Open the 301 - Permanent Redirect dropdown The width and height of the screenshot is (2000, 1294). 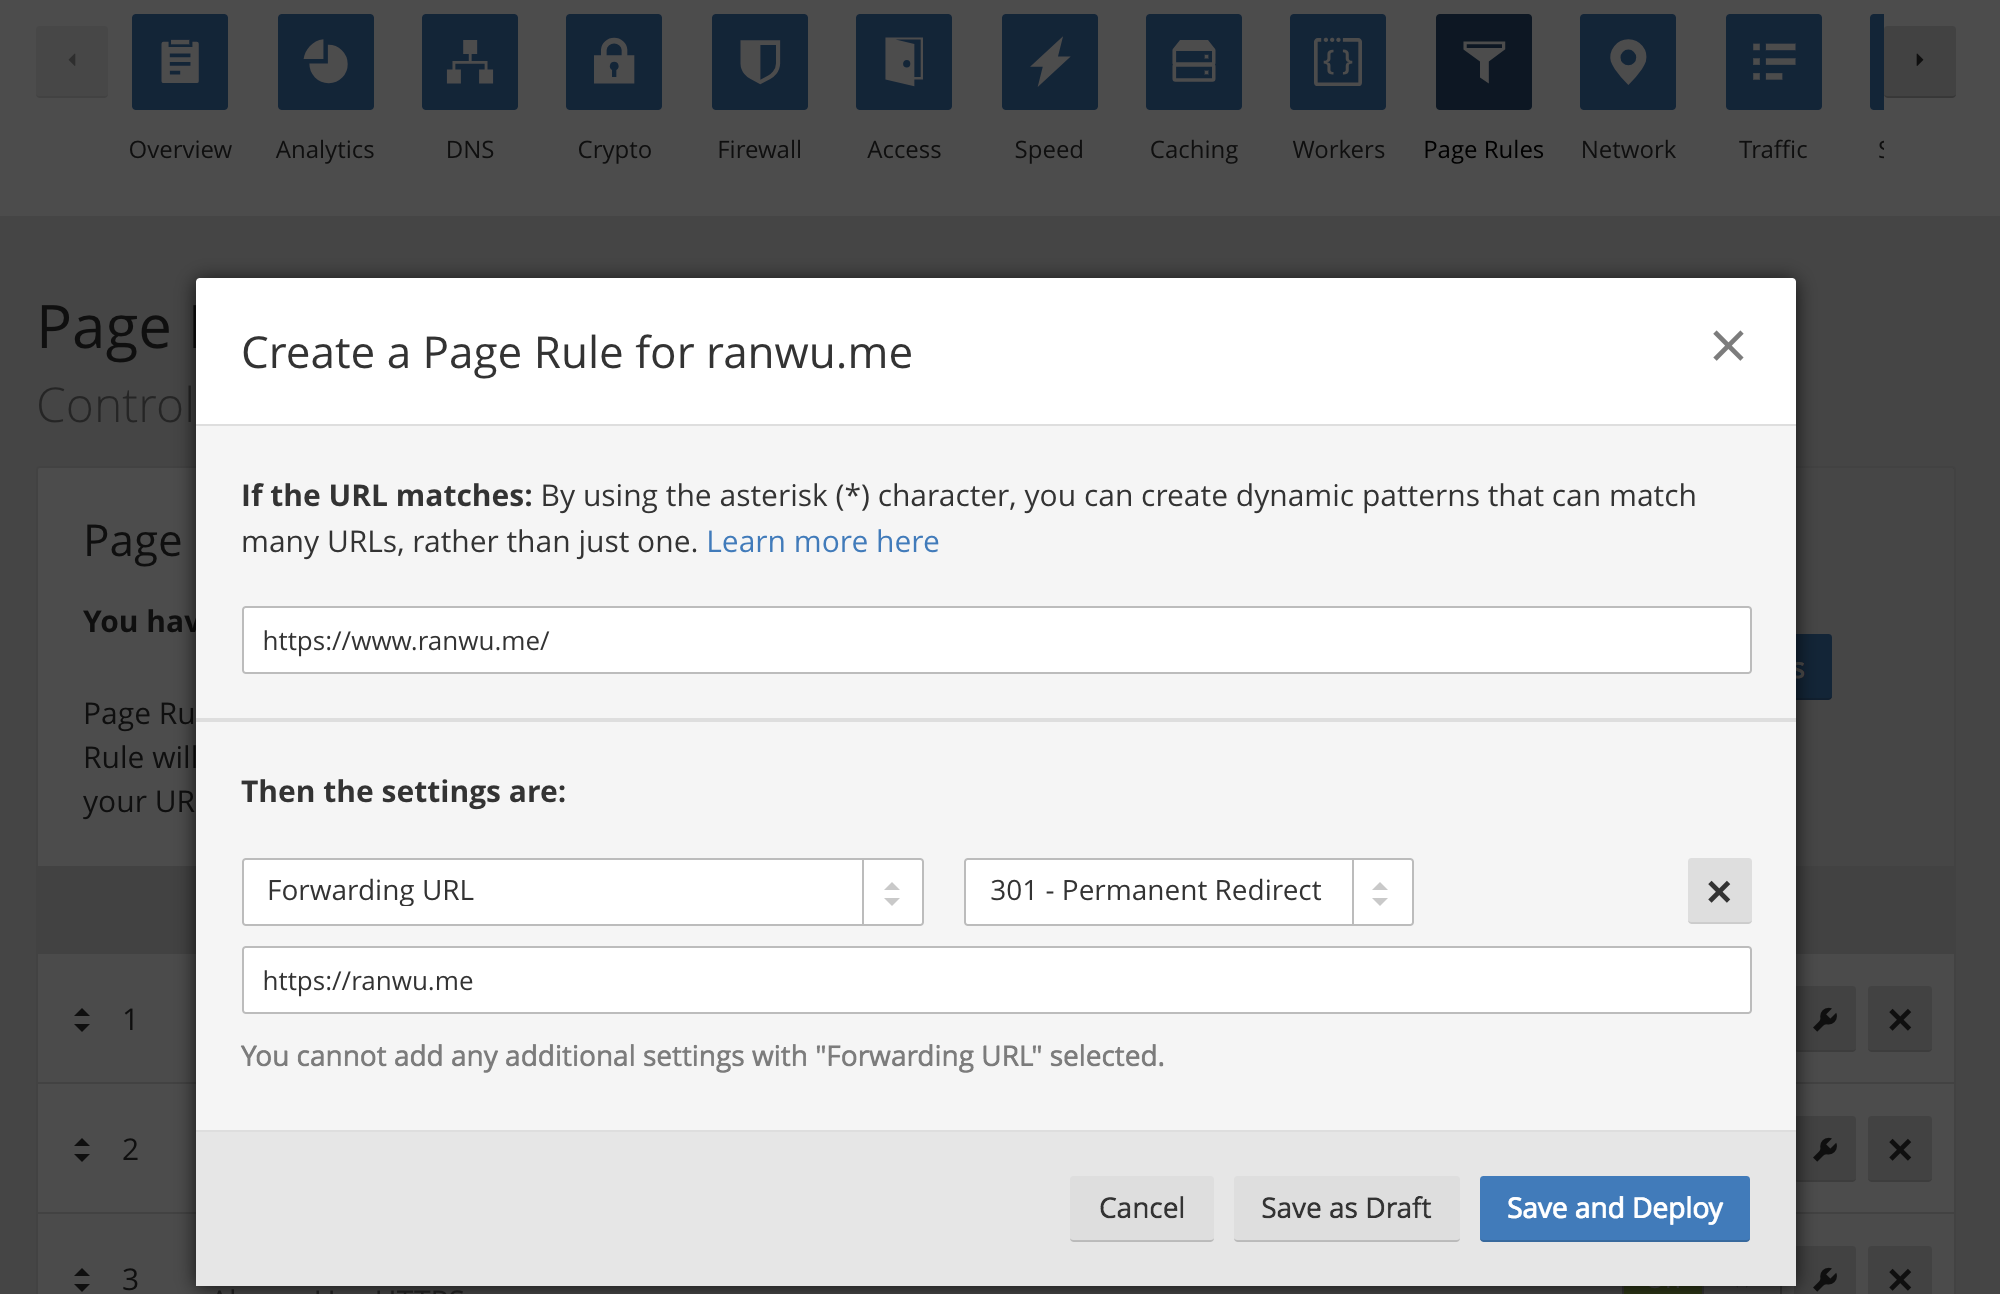(1188, 891)
